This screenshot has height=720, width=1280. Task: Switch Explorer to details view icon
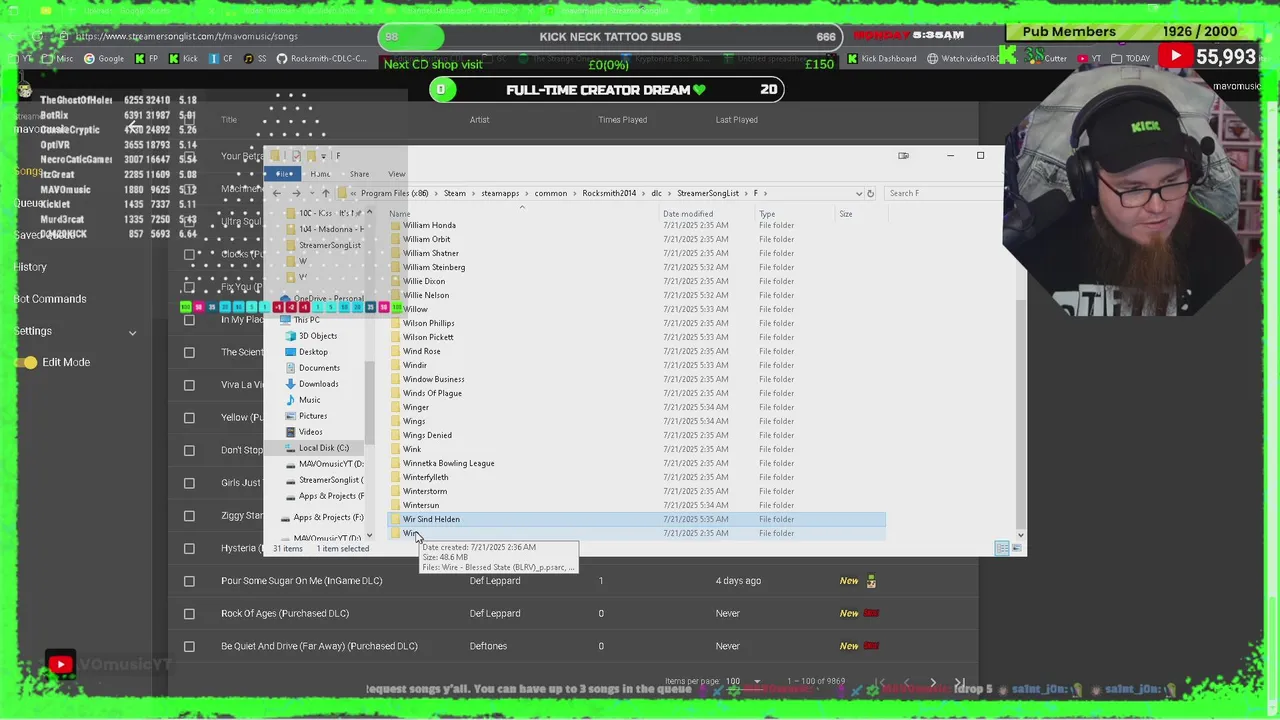1002,548
